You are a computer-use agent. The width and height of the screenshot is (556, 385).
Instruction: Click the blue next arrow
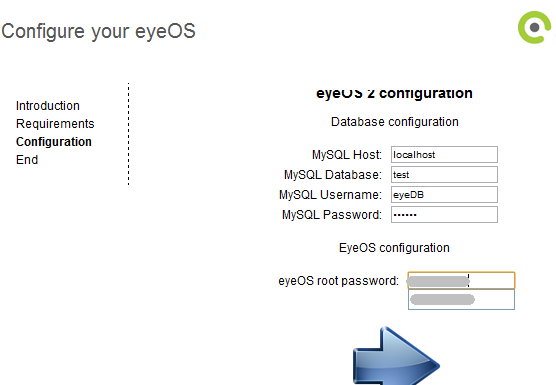396,356
